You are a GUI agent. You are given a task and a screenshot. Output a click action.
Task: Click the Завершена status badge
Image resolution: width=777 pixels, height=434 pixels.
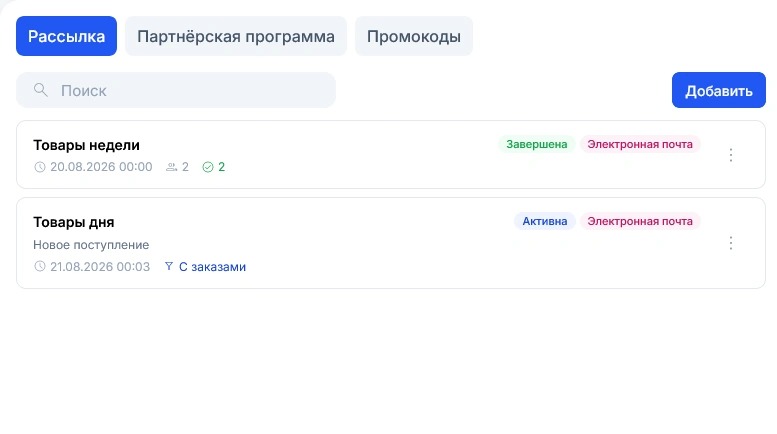(x=536, y=144)
